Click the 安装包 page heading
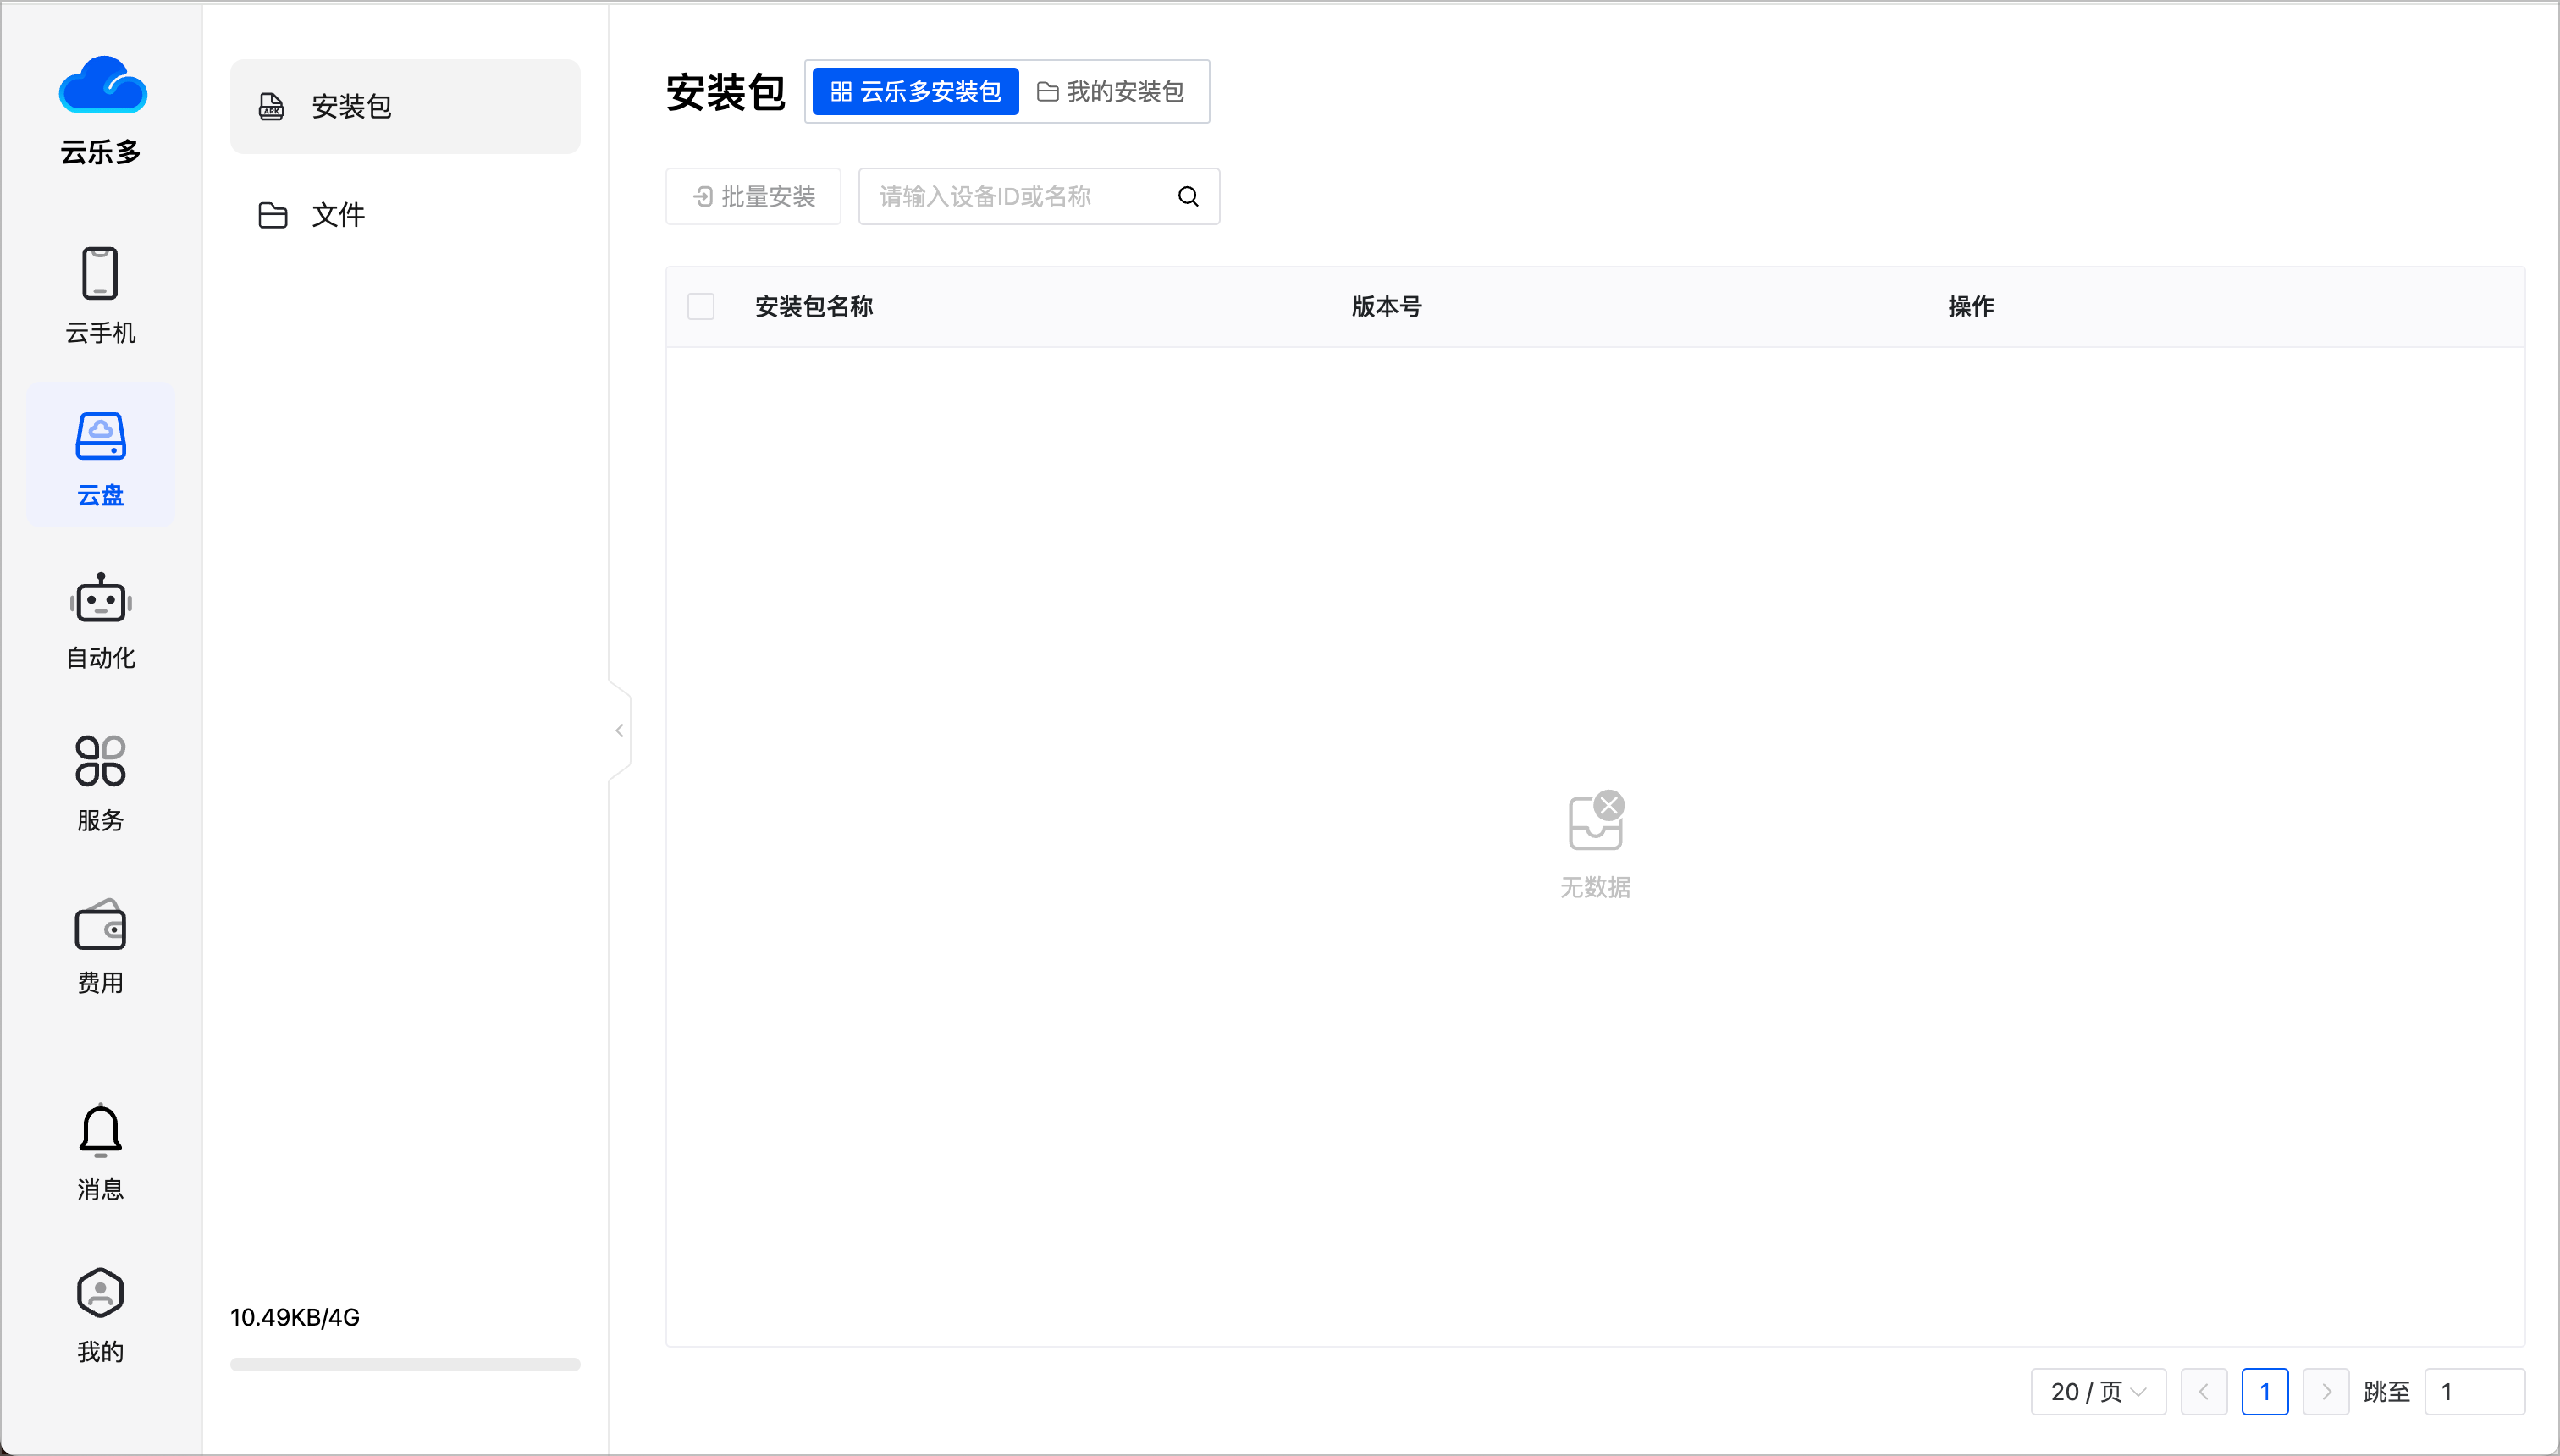 [726, 92]
